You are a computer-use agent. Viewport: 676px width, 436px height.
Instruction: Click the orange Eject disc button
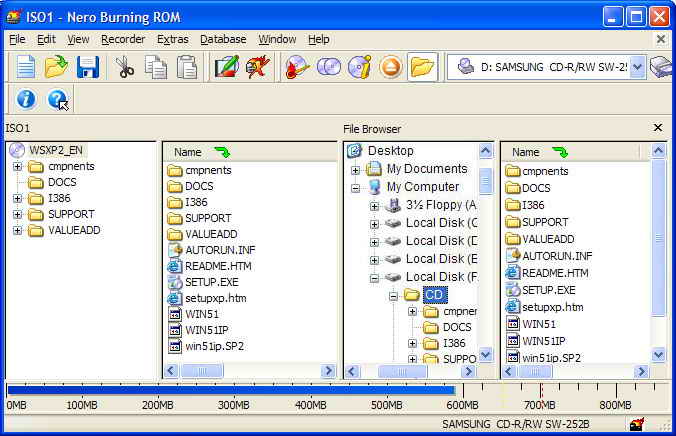(x=391, y=67)
